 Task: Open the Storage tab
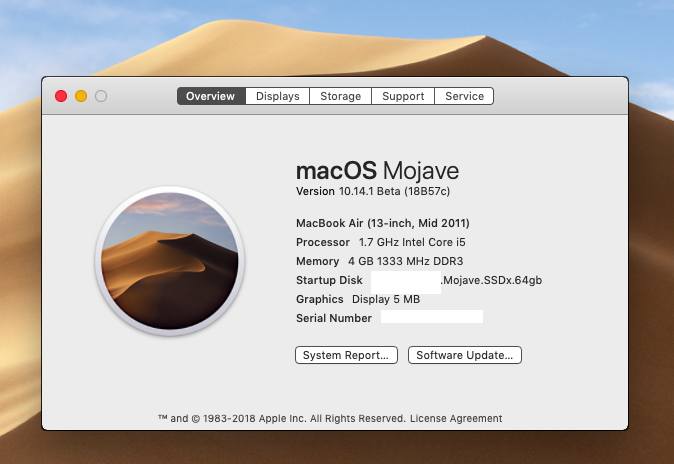pos(340,96)
